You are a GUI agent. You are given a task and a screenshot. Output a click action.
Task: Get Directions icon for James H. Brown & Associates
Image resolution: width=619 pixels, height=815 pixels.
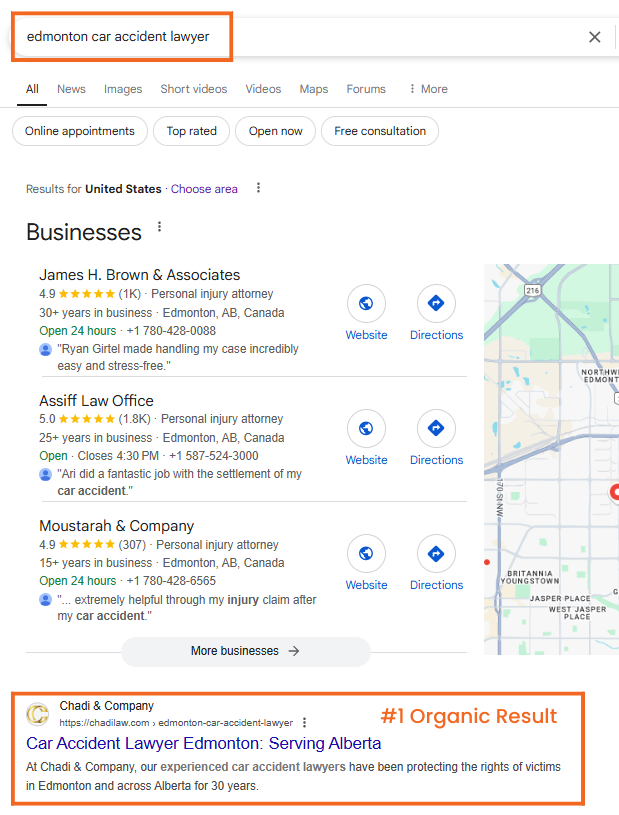click(x=436, y=303)
